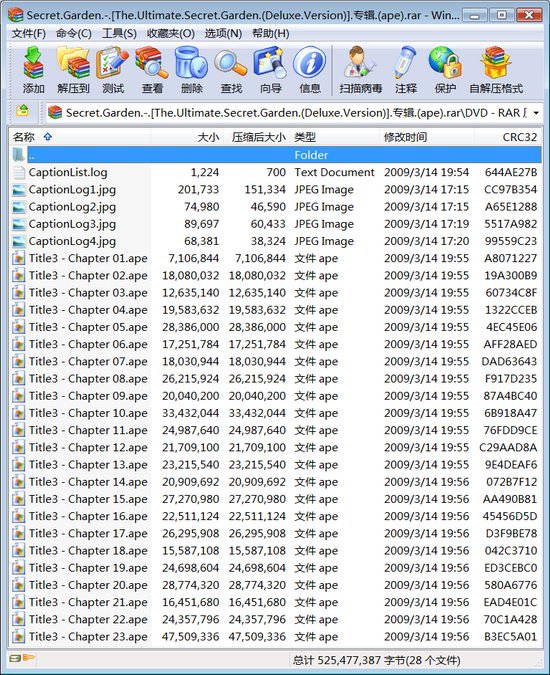Select Title3 - Chapter 15.ape
550x675 pixels.
88,499
